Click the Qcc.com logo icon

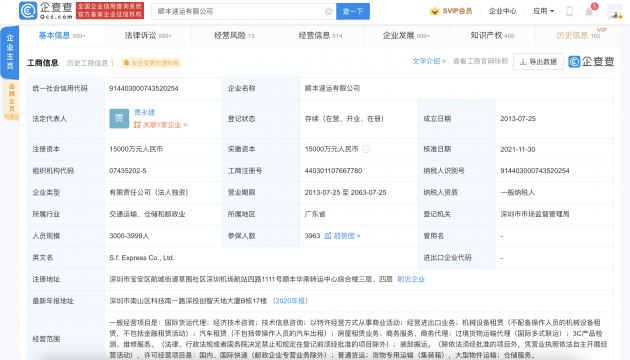[x=28, y=11]
